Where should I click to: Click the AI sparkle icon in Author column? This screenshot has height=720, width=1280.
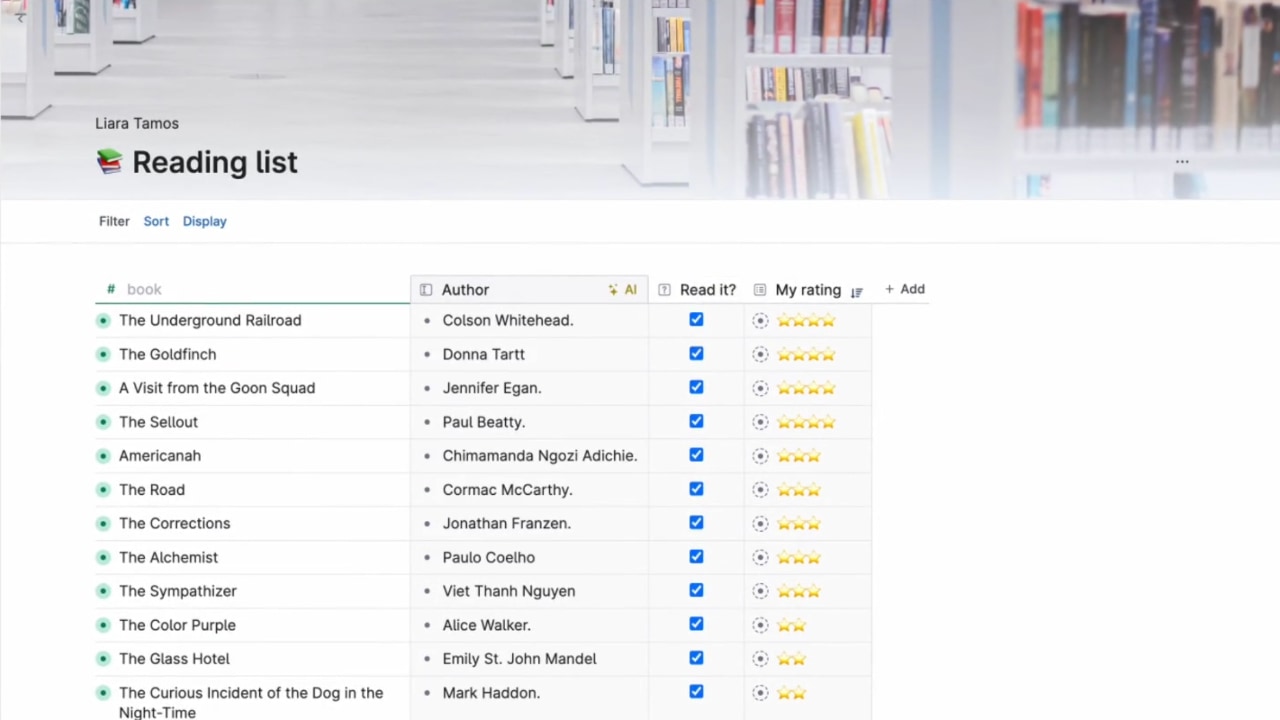tap(613, 290)
